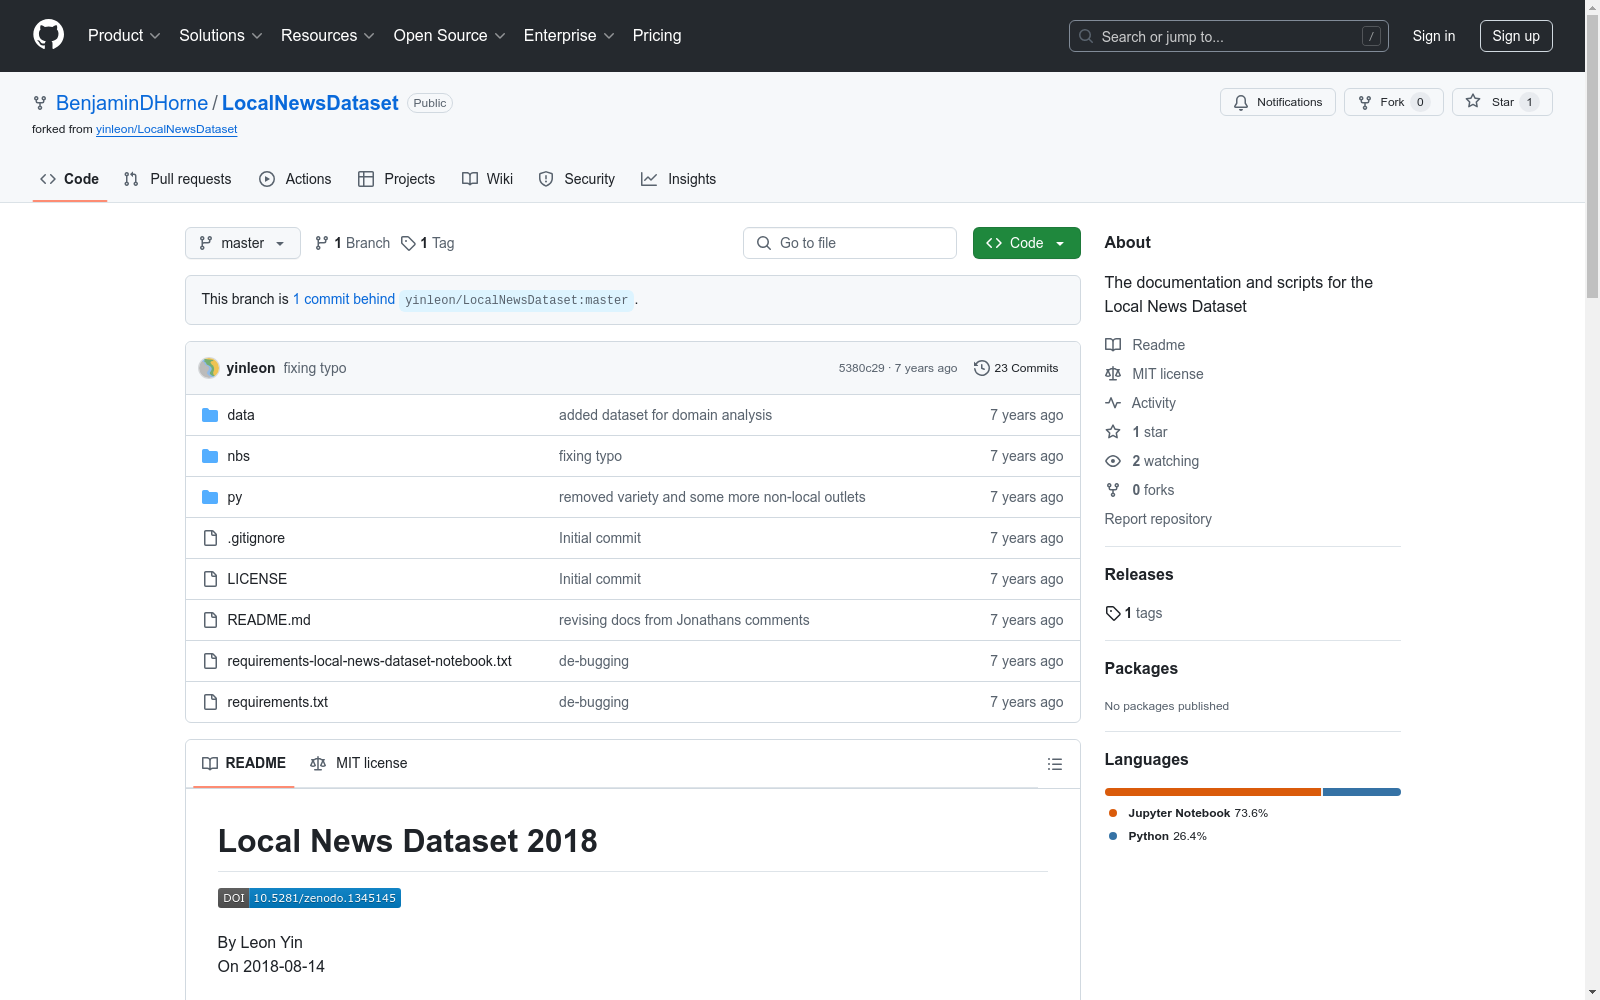Click the Sign up button
This screenshot has width=1600, height=1000.
coord(1516,36)
